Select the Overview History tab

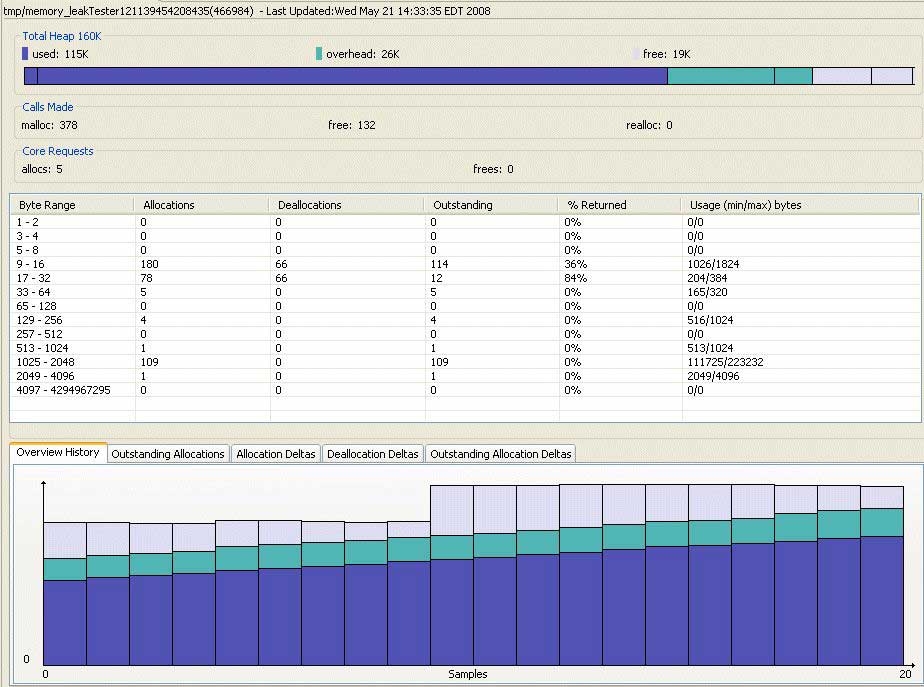[x=57, y=452]
